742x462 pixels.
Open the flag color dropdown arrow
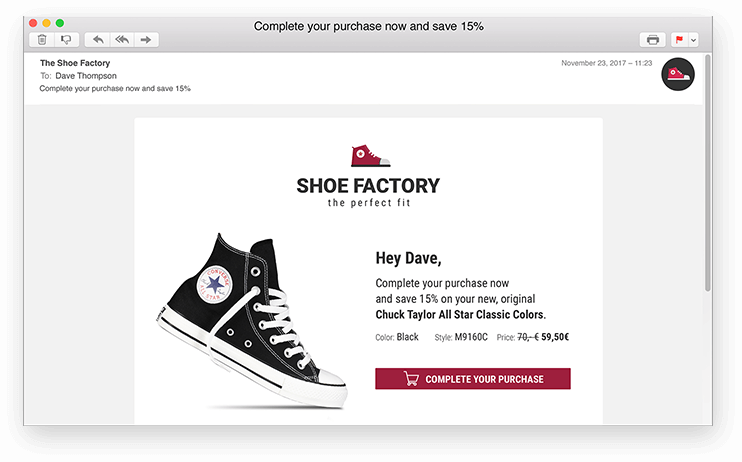tap(693, 40)
